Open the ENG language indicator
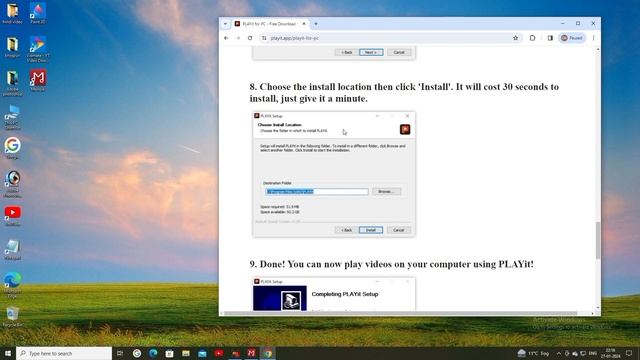Screen dimensions: 640x360 click(x=593, y=353)
